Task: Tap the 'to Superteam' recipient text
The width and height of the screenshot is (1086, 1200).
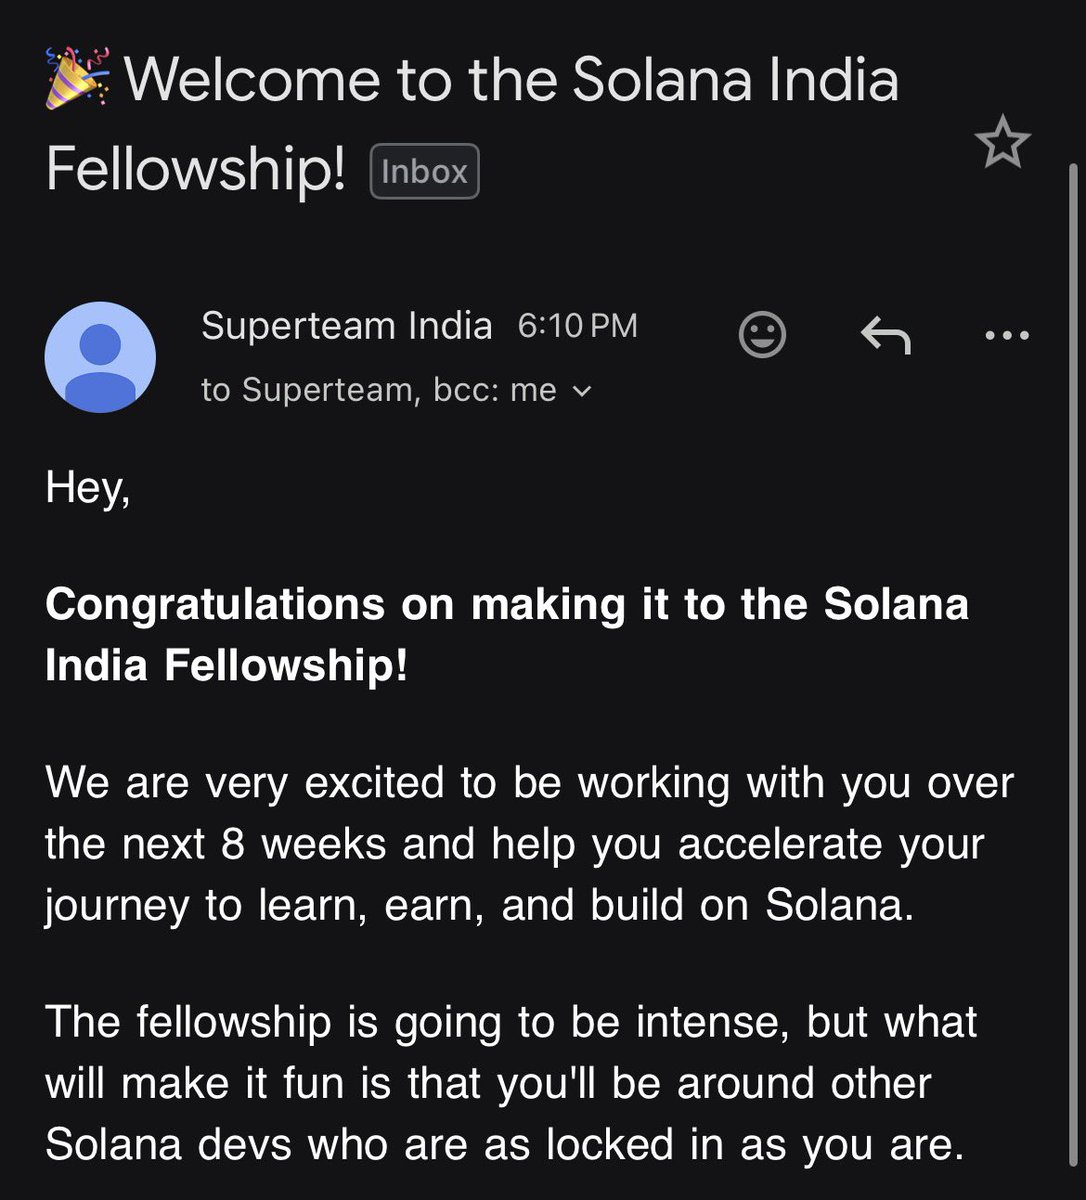Action: coord(310,390)
